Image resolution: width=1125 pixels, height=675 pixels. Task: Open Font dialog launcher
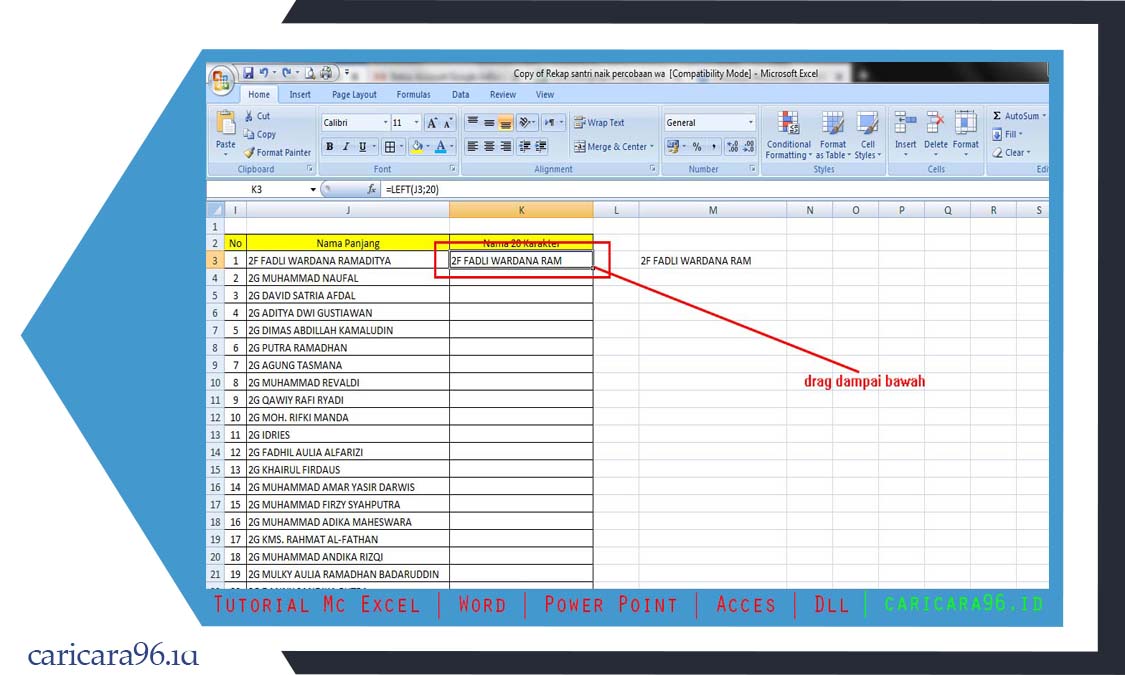click(x=453, y=169)
